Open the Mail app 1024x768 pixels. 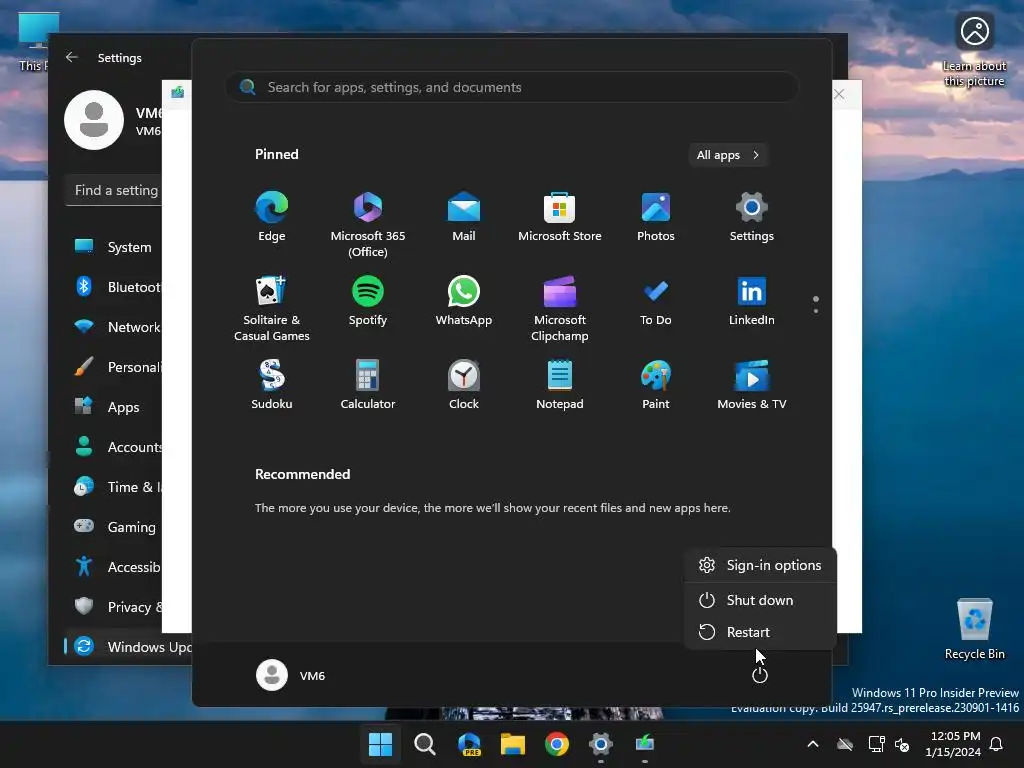[x=464, y=217]
